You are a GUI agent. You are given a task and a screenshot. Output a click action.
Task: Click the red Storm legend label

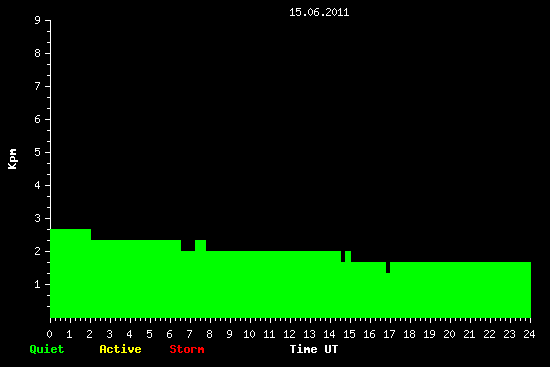(x=187, y=349)
